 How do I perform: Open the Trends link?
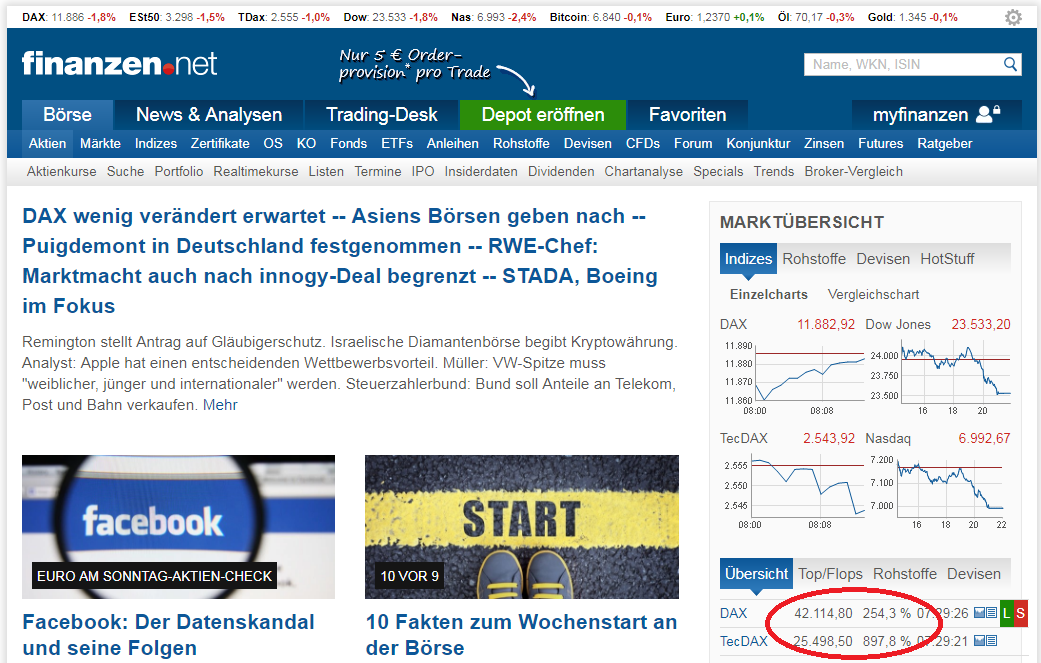click(773, 171)
